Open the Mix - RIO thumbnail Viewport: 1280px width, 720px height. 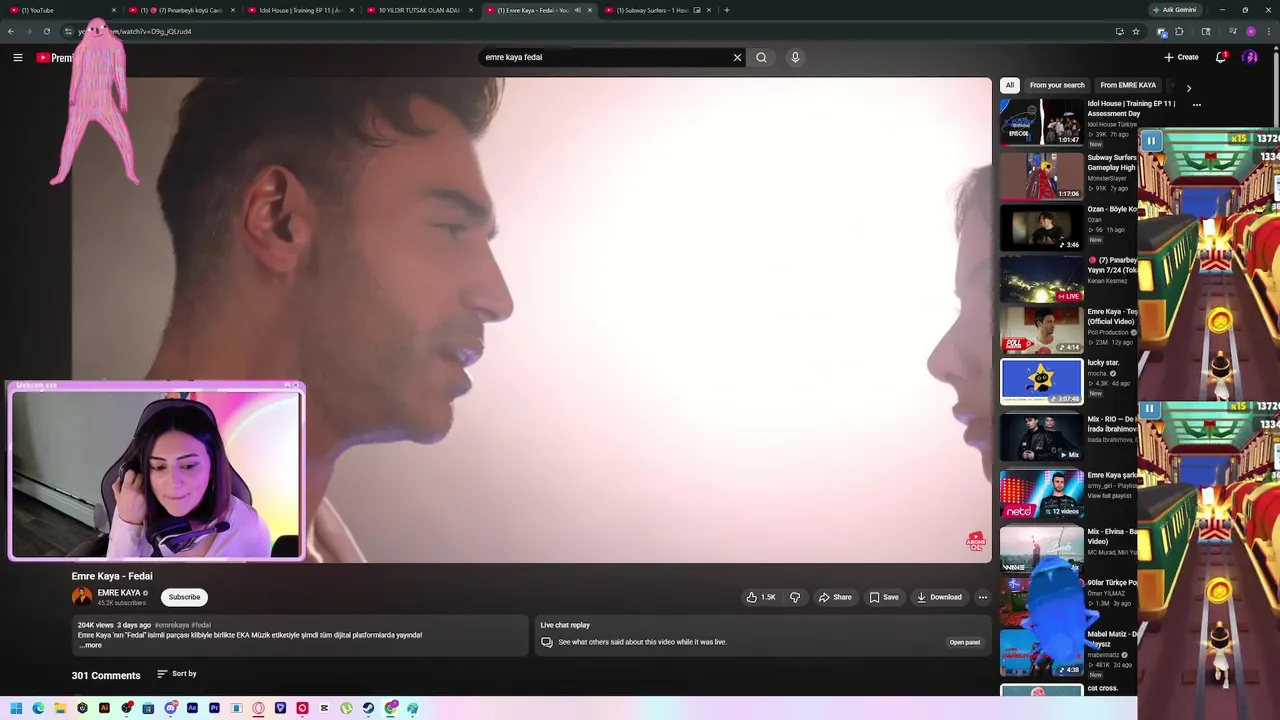click(x=1042, y=438)
